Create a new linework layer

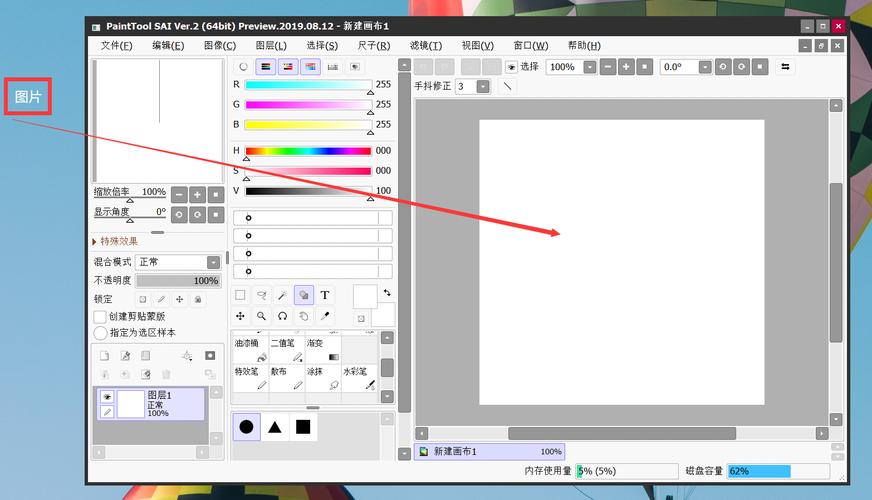tap(126, 356)
